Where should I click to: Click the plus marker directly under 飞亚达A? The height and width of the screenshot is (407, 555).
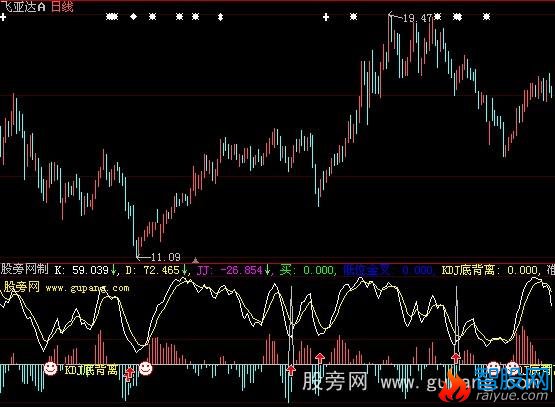[3, 17]
